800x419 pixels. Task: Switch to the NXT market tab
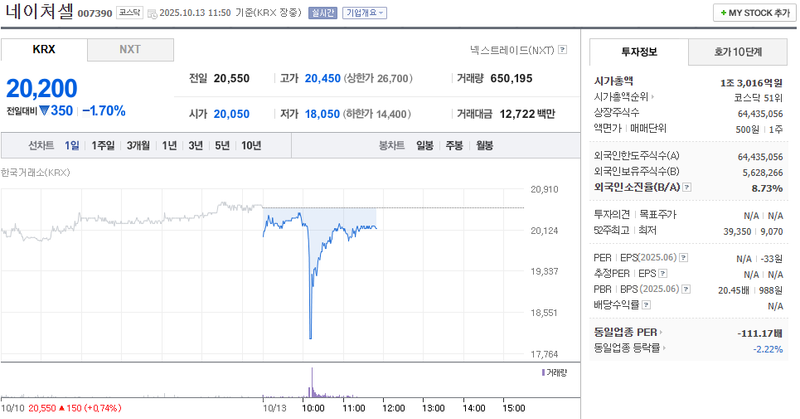coord(130,49)
